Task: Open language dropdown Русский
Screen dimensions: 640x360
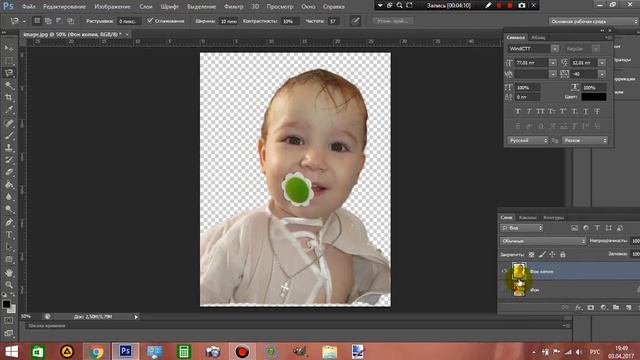Action: [x=528, y=140]
